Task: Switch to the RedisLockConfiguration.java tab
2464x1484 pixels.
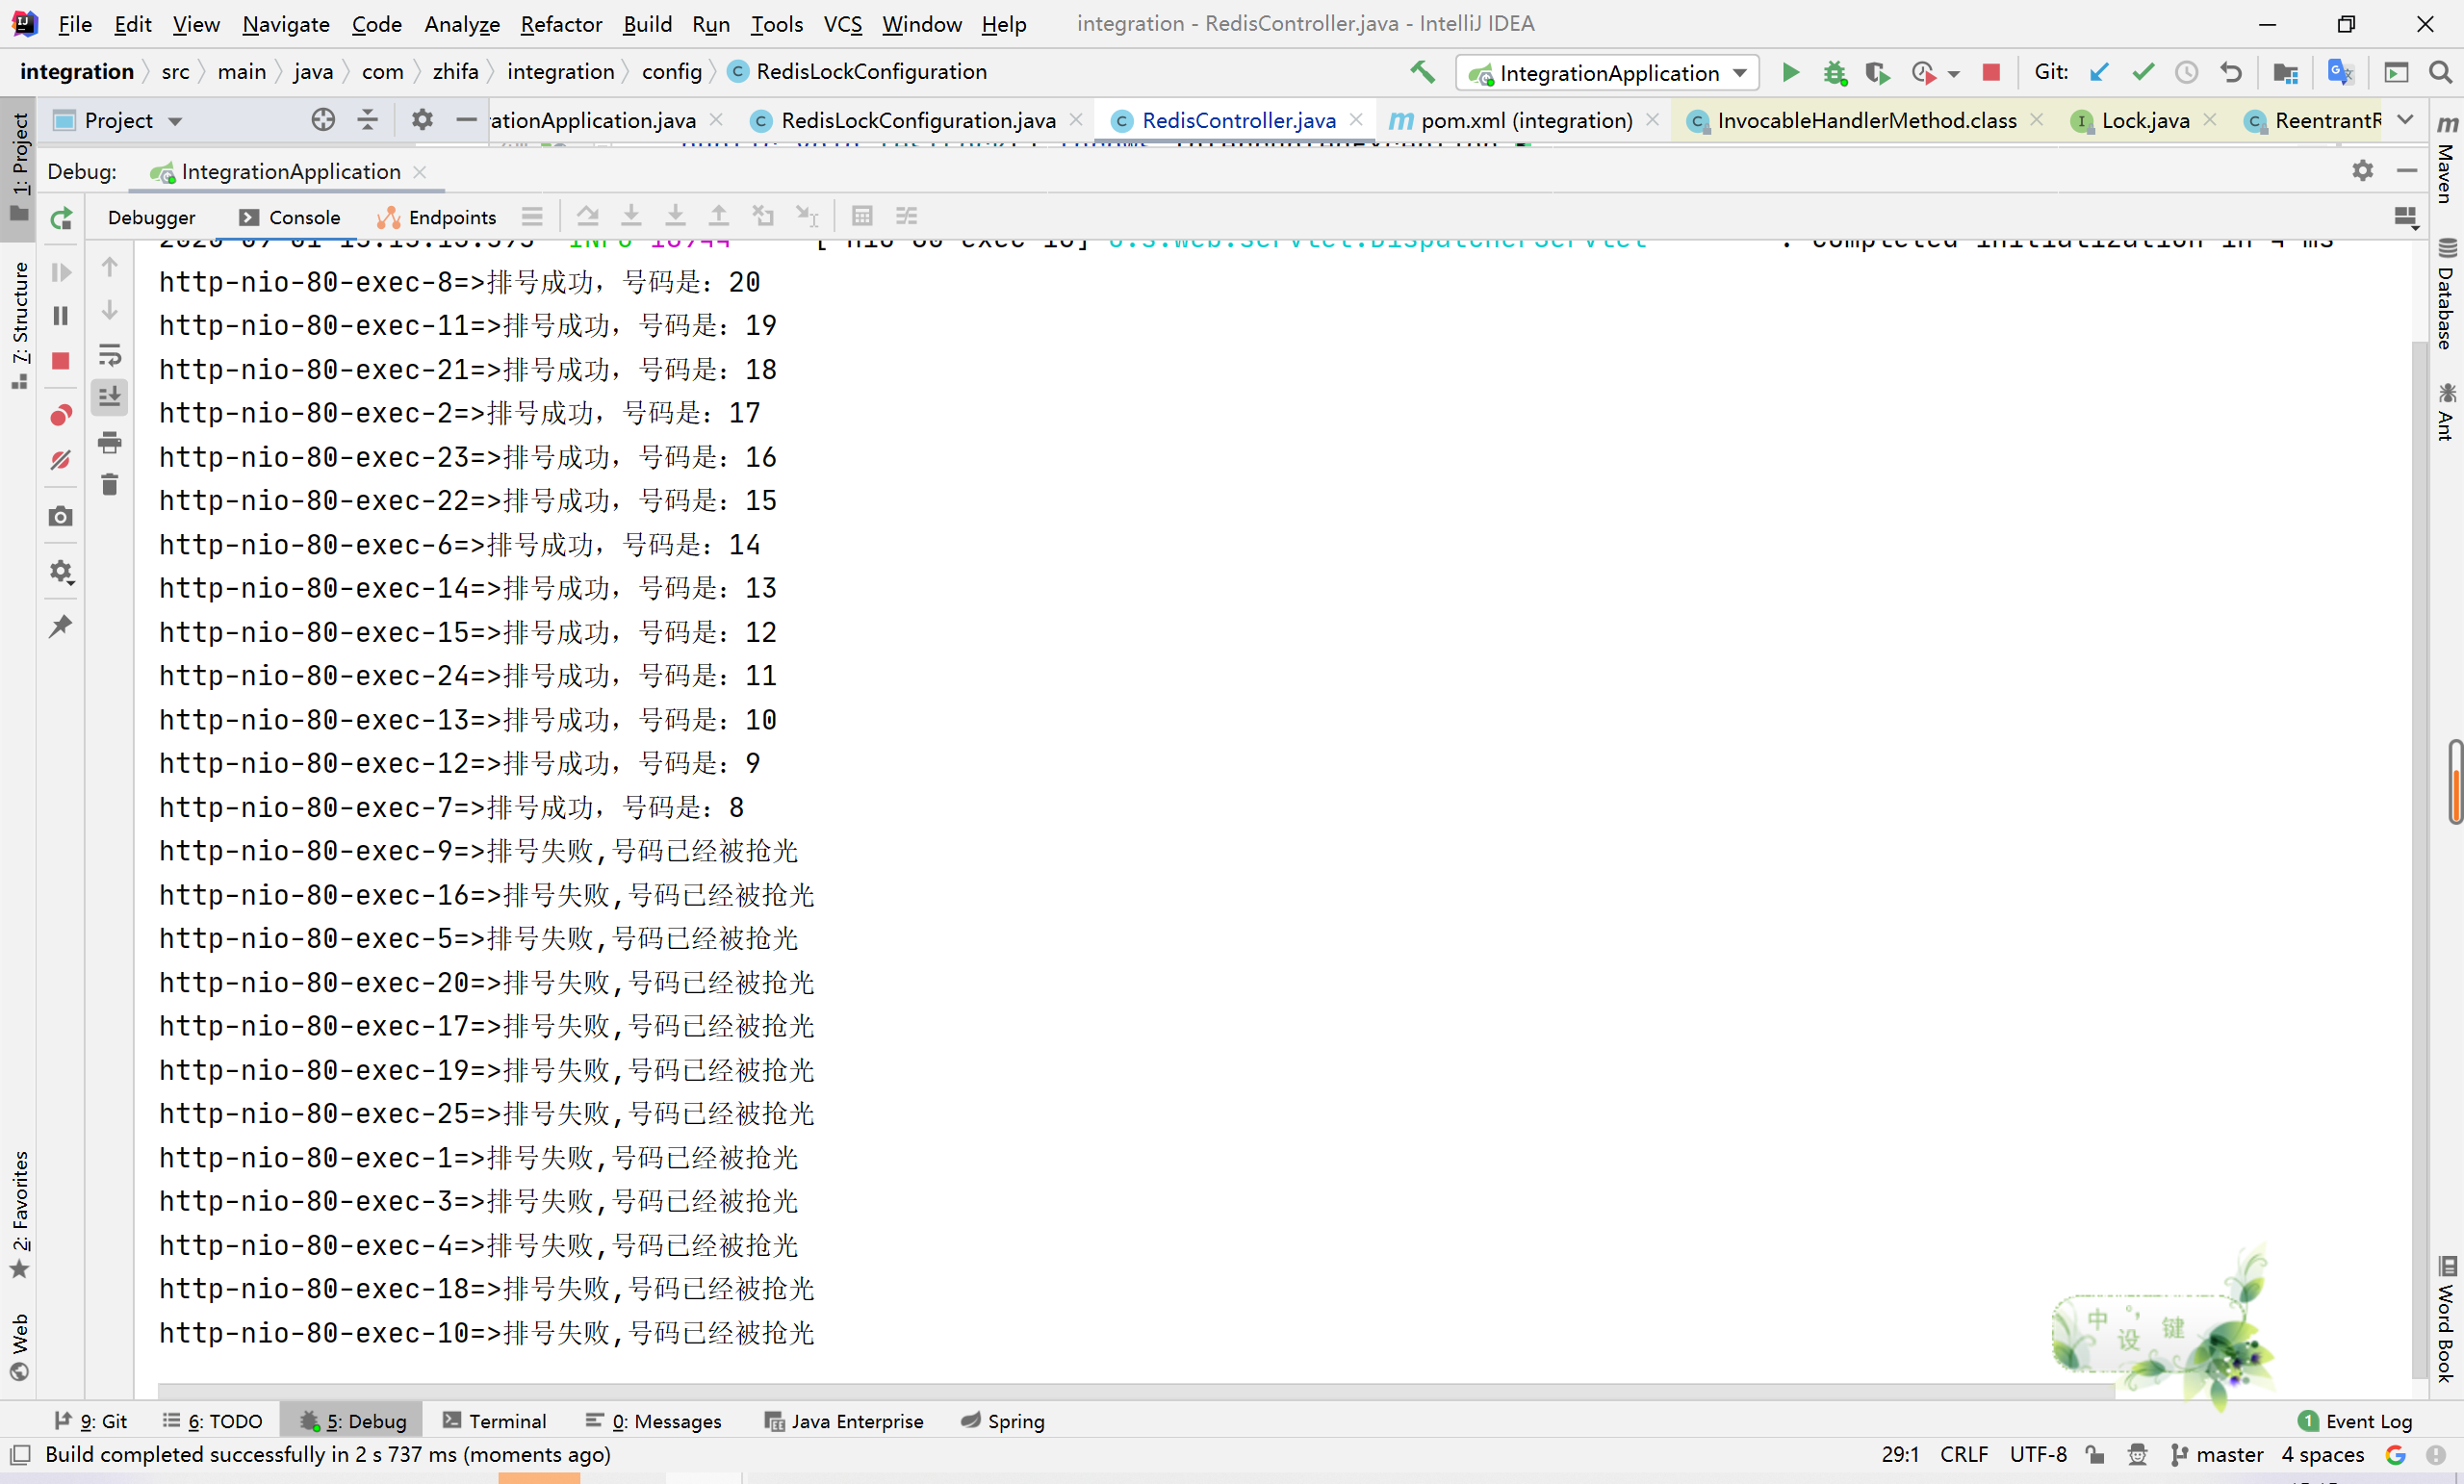Action: 917,120
